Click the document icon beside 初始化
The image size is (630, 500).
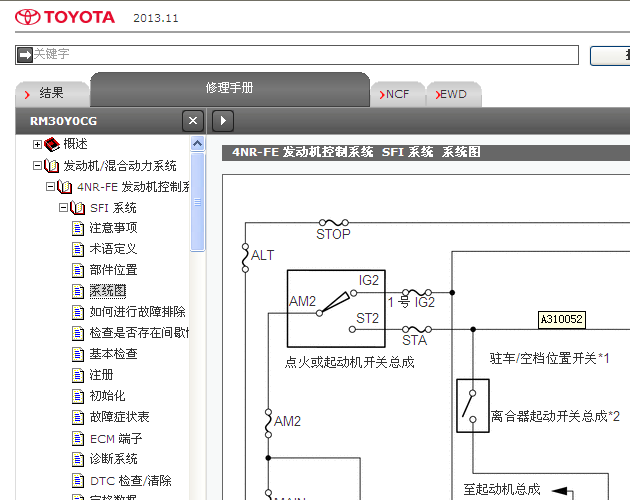[78, 396]
